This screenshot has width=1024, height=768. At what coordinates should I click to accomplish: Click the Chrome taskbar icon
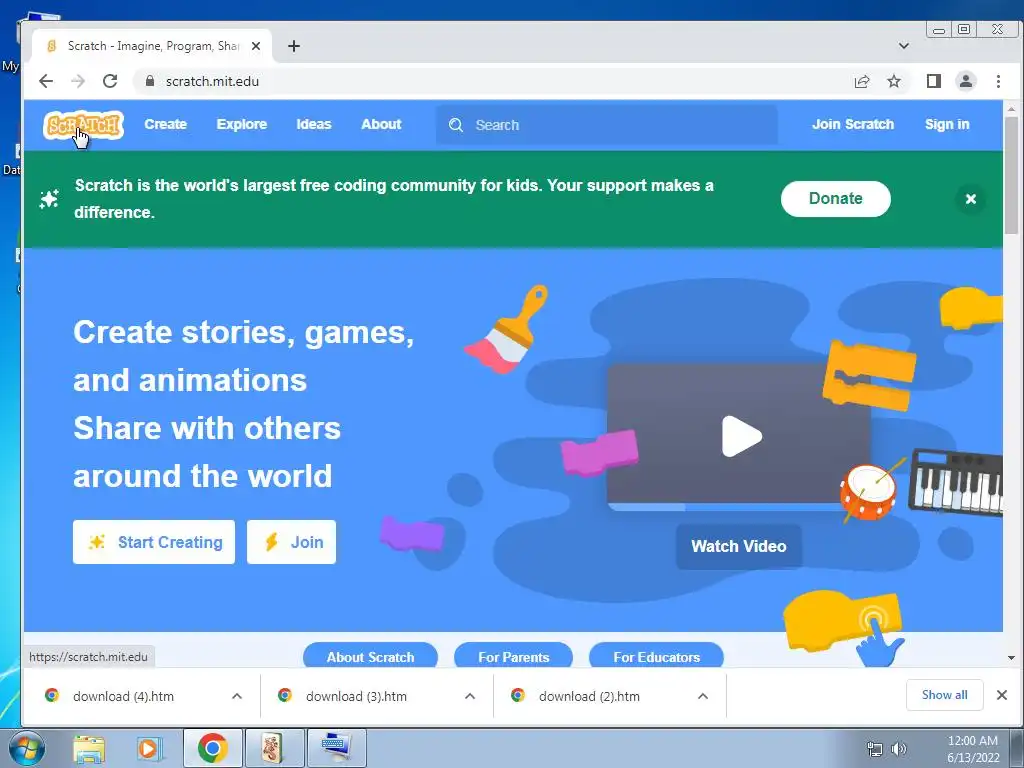point(212,748)
